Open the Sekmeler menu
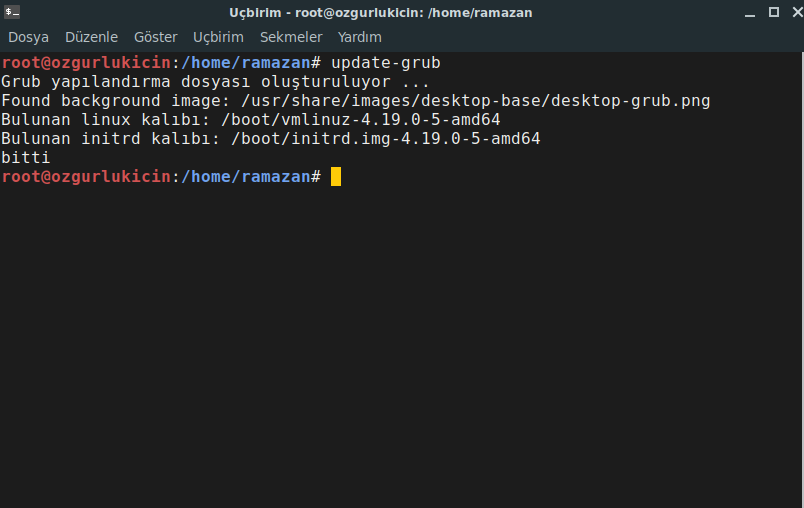Image resolution: width=804 pixels, height=508 pixels. [291, 37]
